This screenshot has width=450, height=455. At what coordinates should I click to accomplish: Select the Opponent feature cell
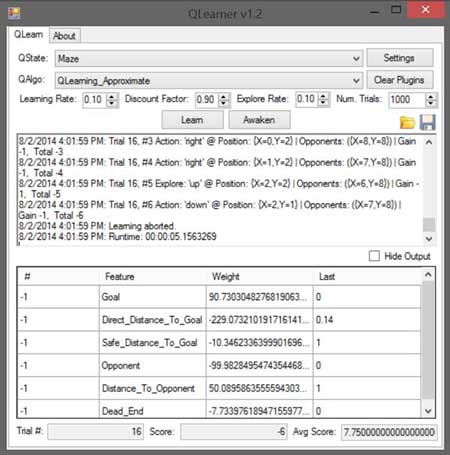pos(153,366)
